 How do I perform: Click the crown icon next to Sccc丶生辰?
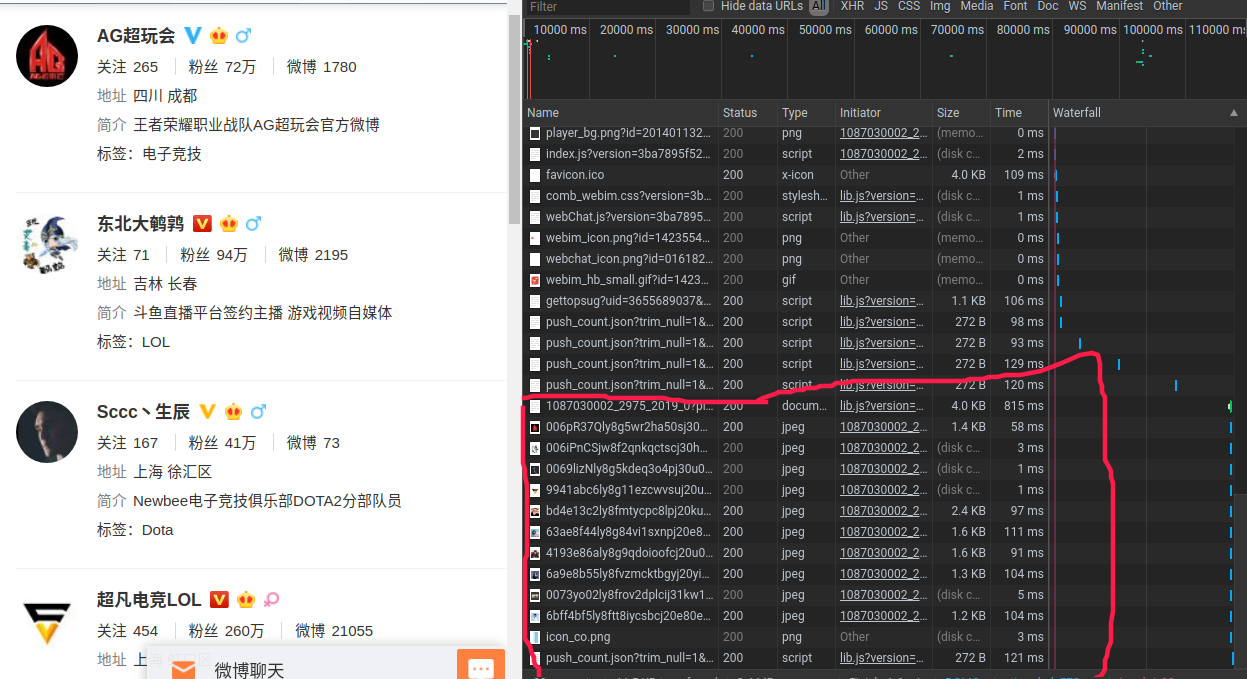tap(233, 412)
